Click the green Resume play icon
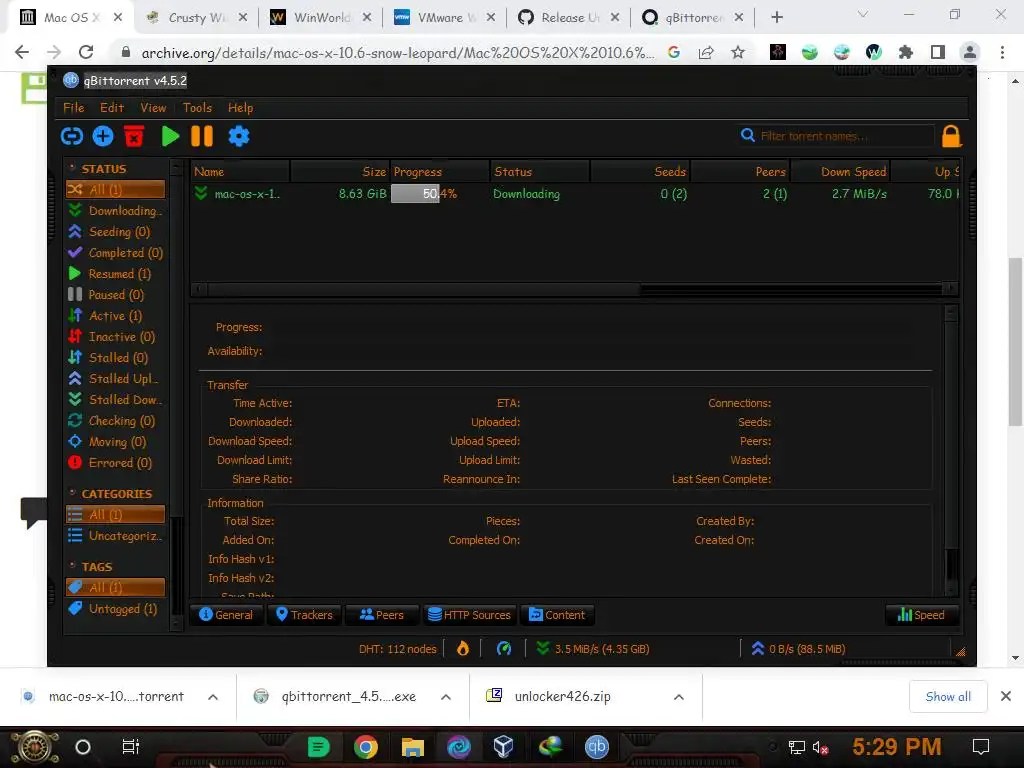This screenshot has width=1024, height=768. pos(170,136)
